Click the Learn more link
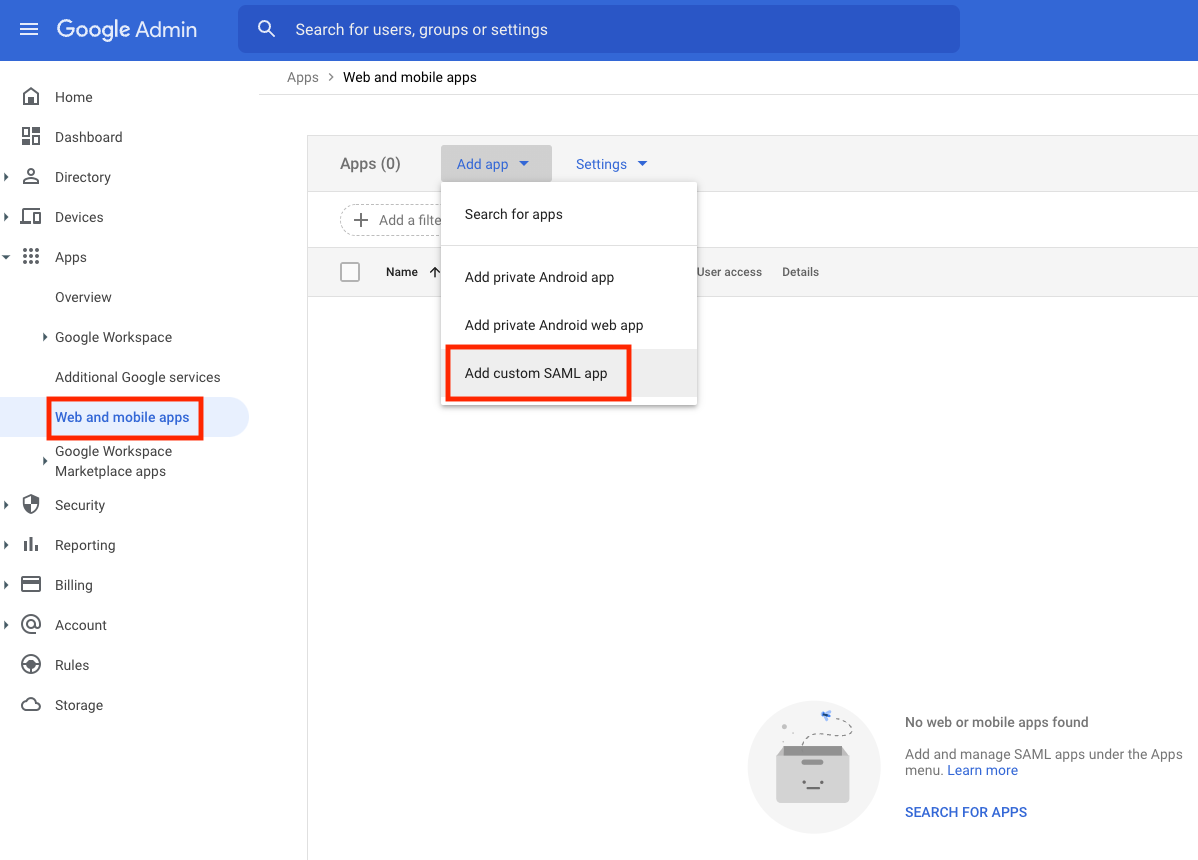Screen dimensions: 1198x860 pos(983,771)
